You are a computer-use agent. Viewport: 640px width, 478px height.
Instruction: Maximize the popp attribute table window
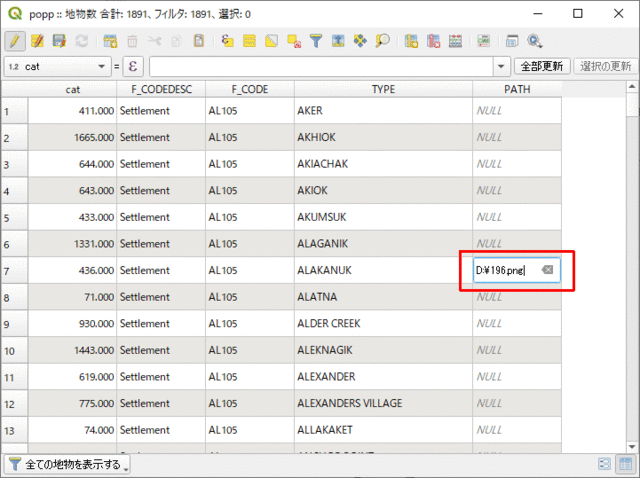578,14
